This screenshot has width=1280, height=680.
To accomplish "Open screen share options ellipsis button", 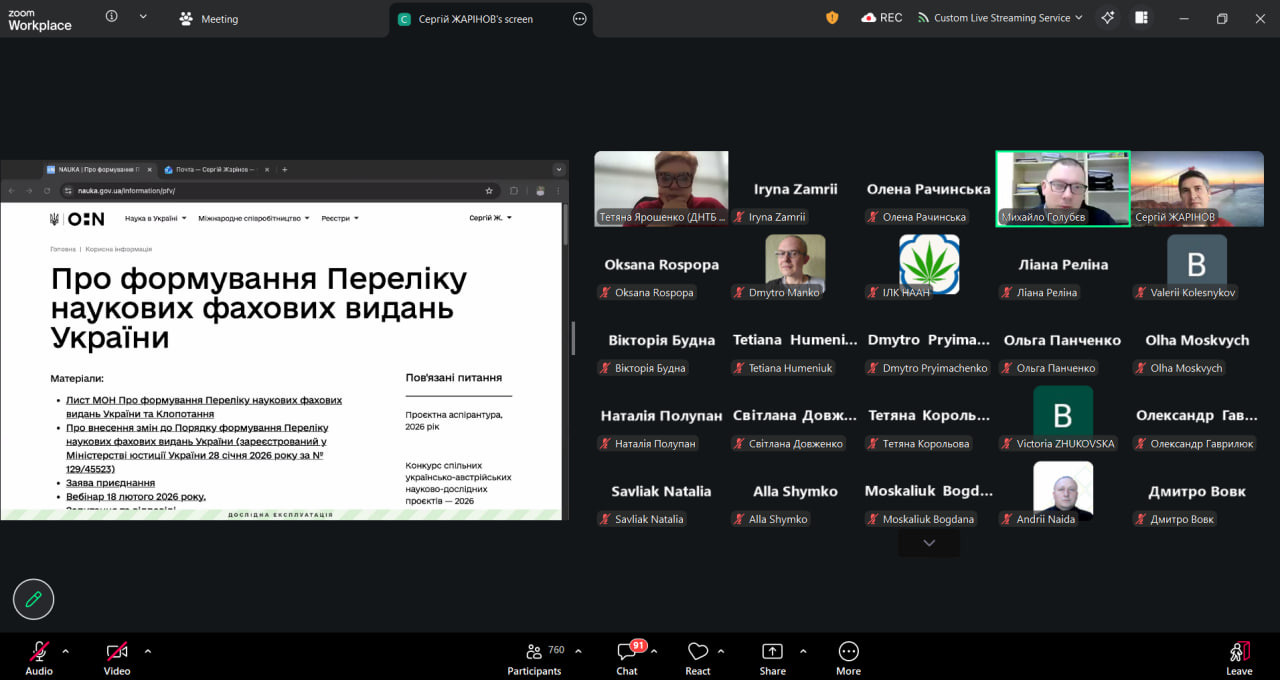I will point(579,19).
